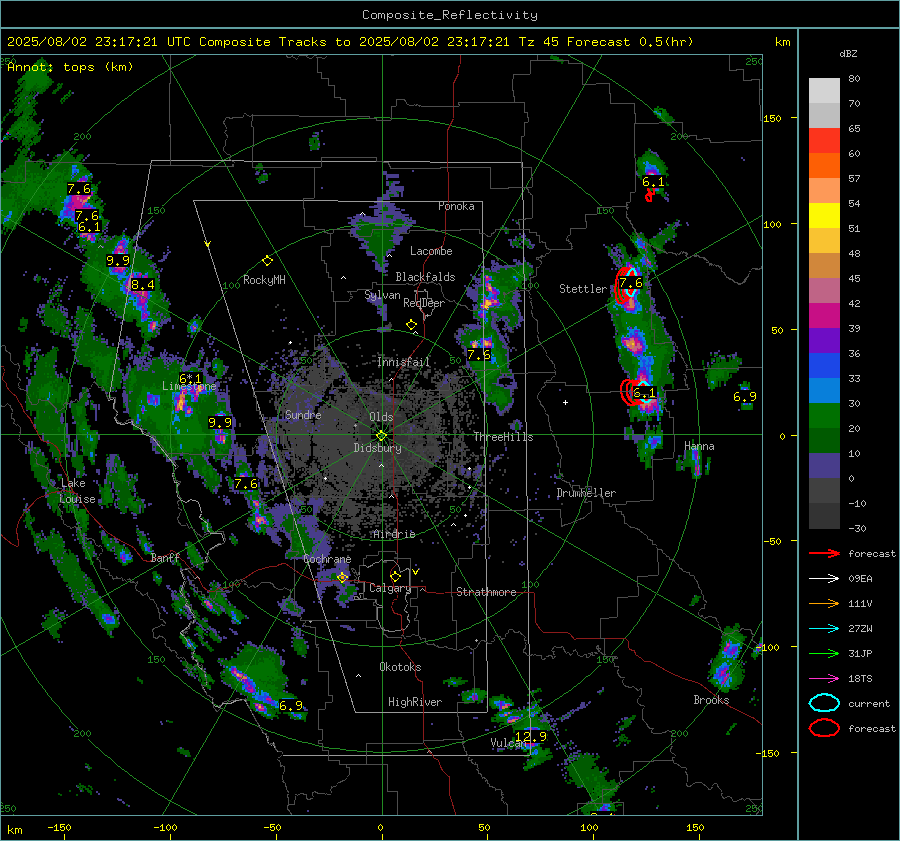Pick the bright yellow 54 dBZ swatch
The image size is (900, 841).
(824, 216)
